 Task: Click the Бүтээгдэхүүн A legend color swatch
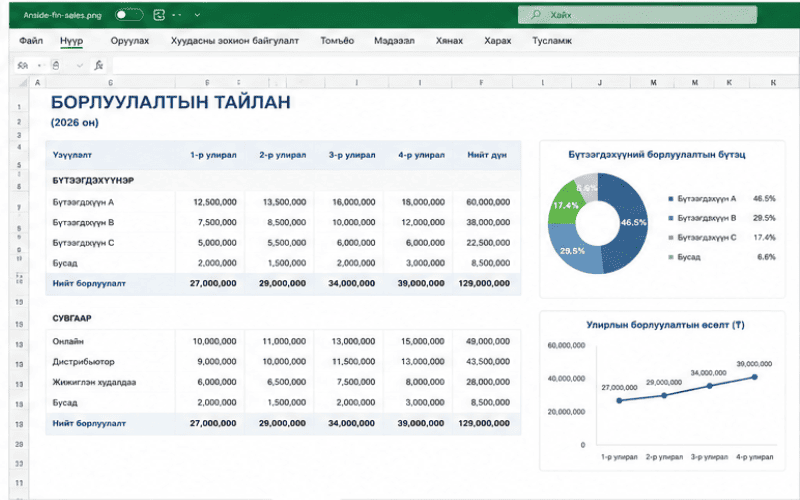pos(671,199)
